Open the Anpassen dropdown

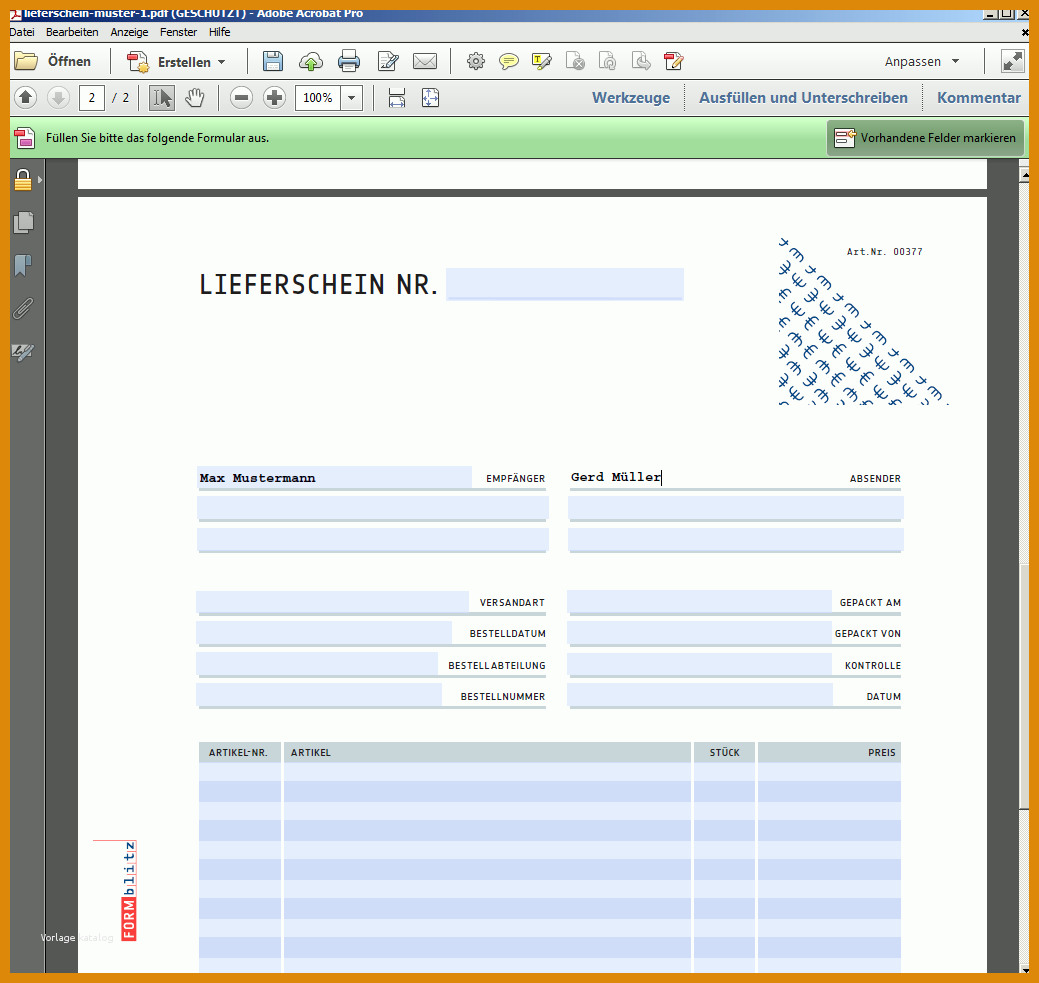[x=922, y=62]
